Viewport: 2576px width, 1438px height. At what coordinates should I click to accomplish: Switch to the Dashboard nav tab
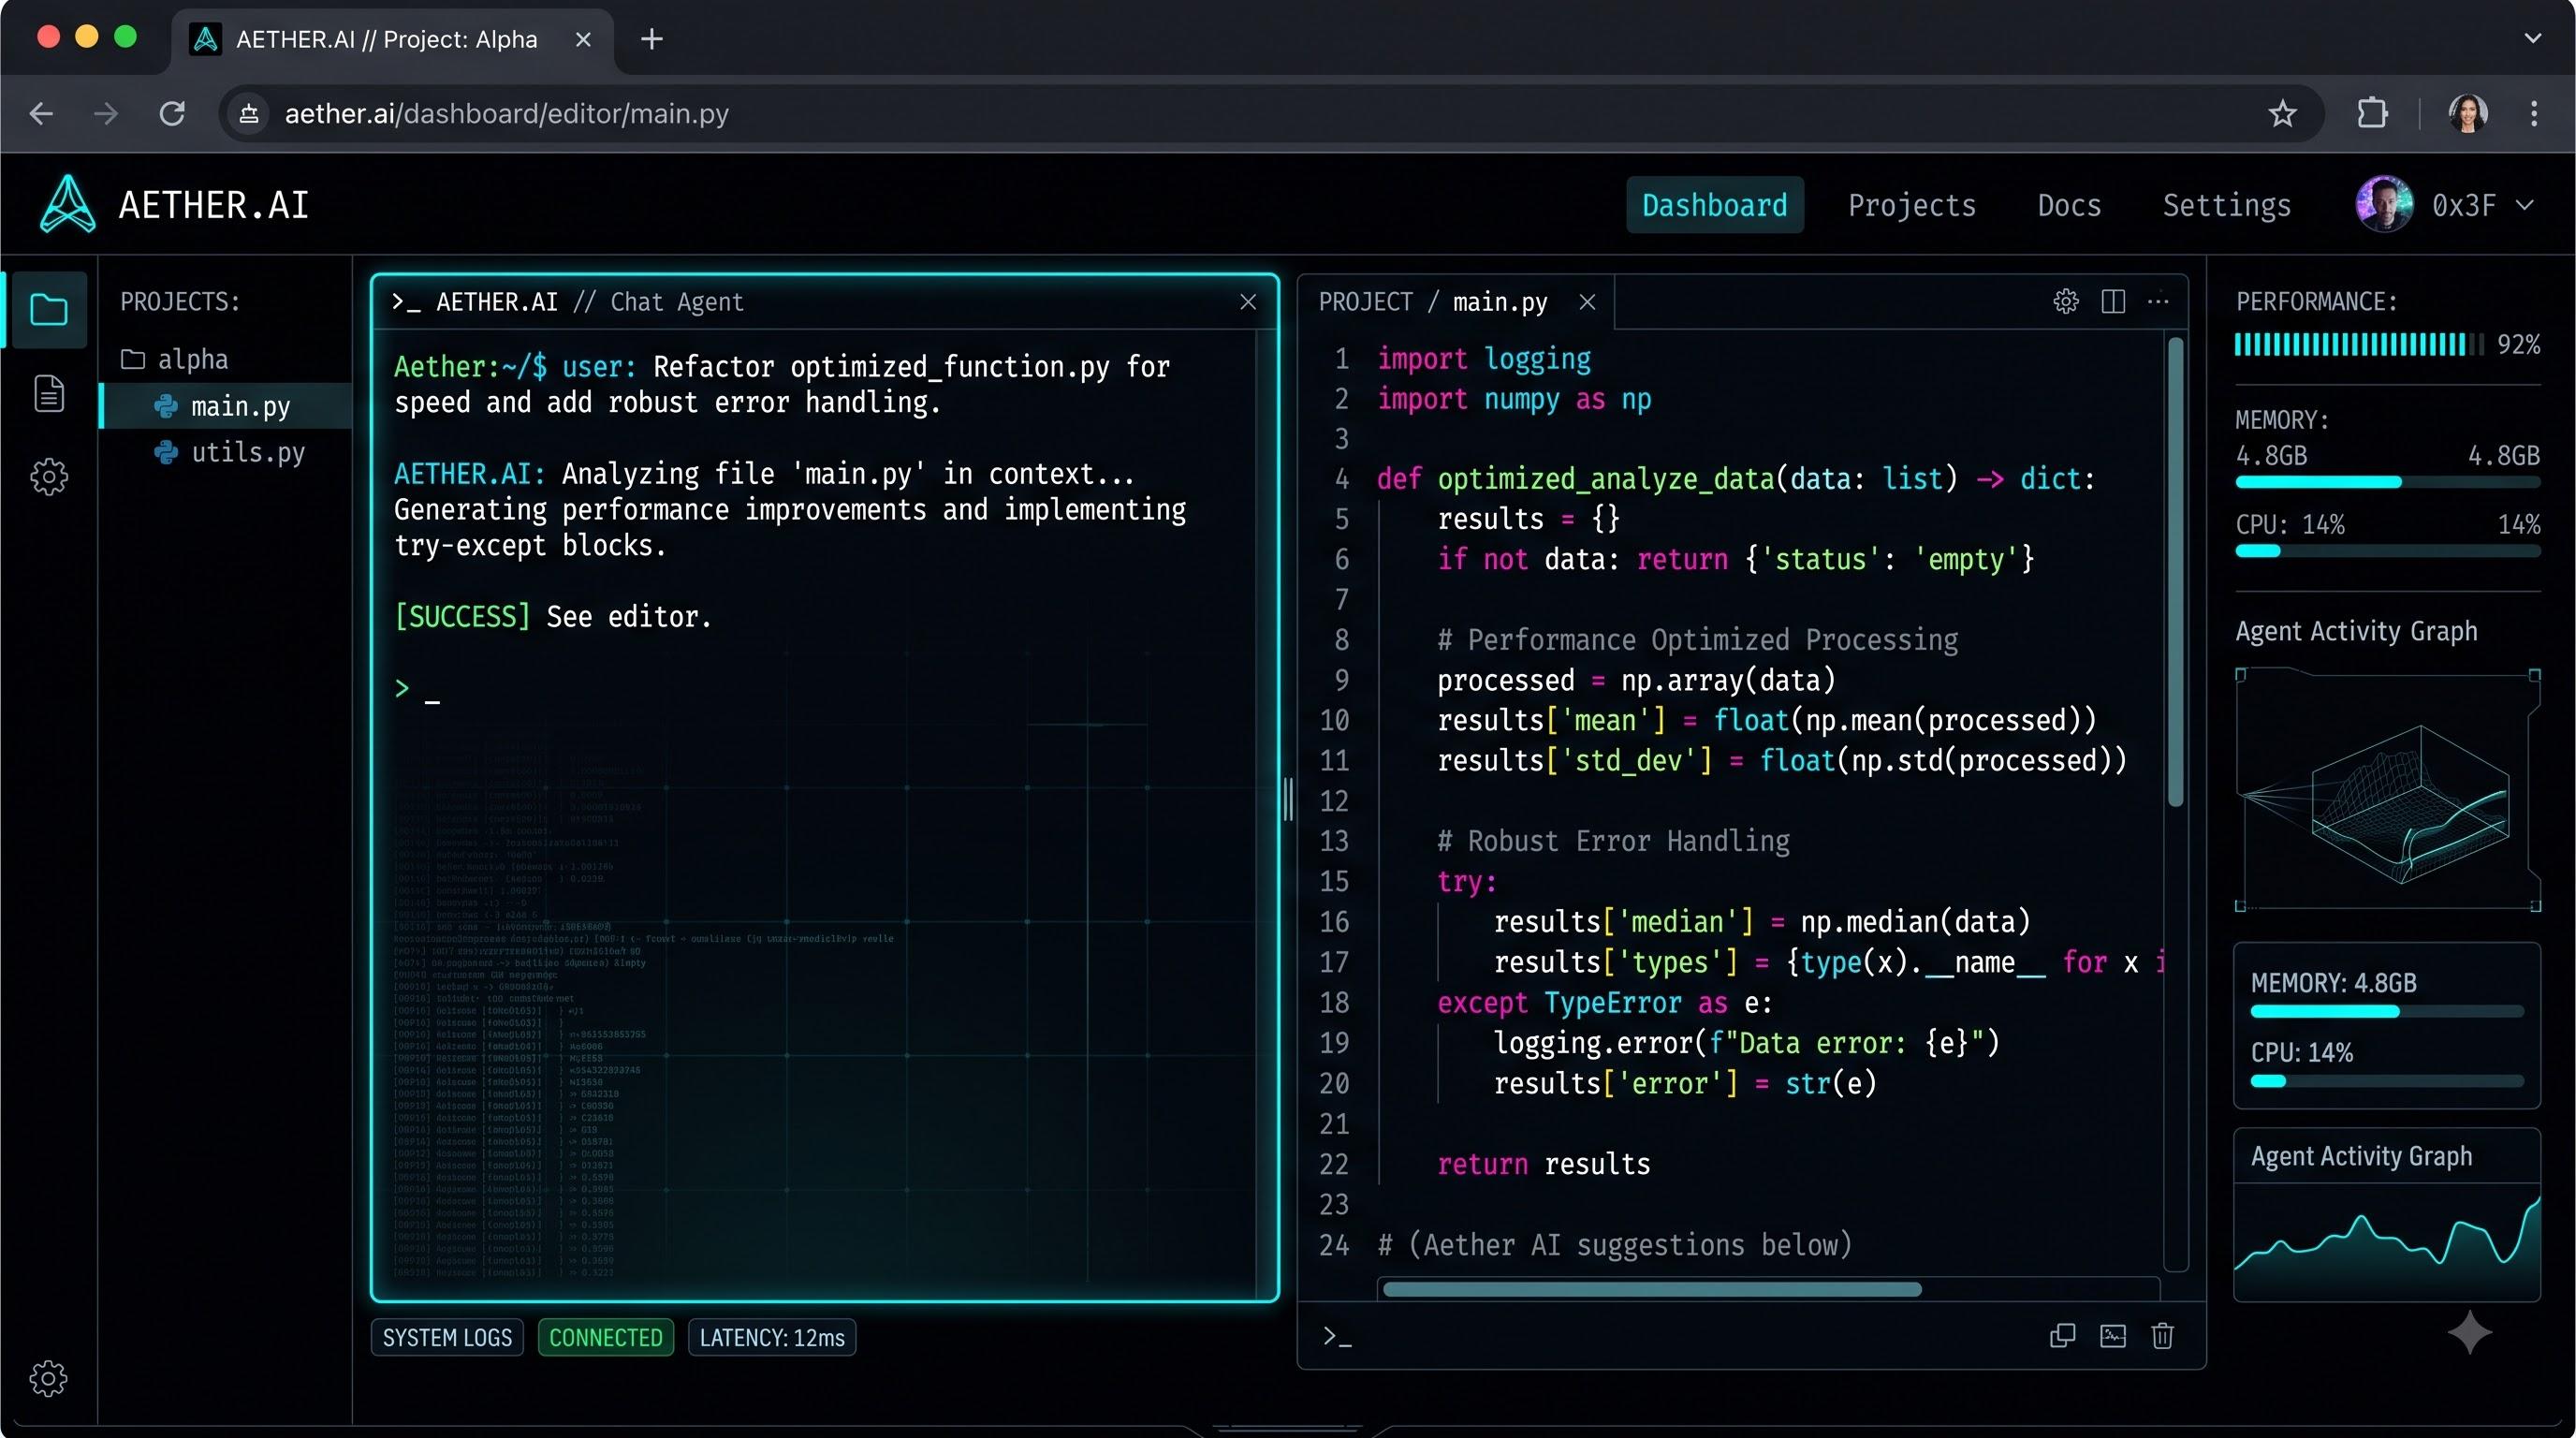coord(1715,205)
